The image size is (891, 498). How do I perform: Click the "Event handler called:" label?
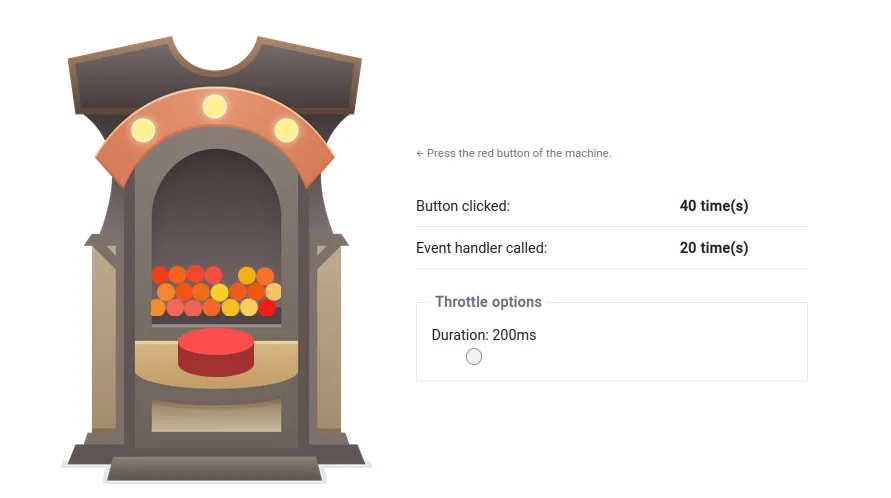481,248
